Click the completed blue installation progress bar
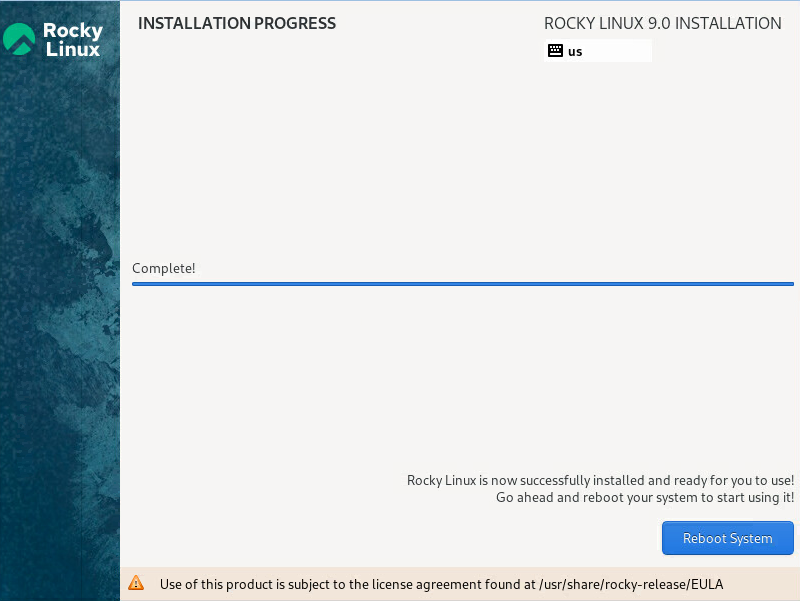The image size is (800, 601). pyautogui.click(x=463, y=284)
